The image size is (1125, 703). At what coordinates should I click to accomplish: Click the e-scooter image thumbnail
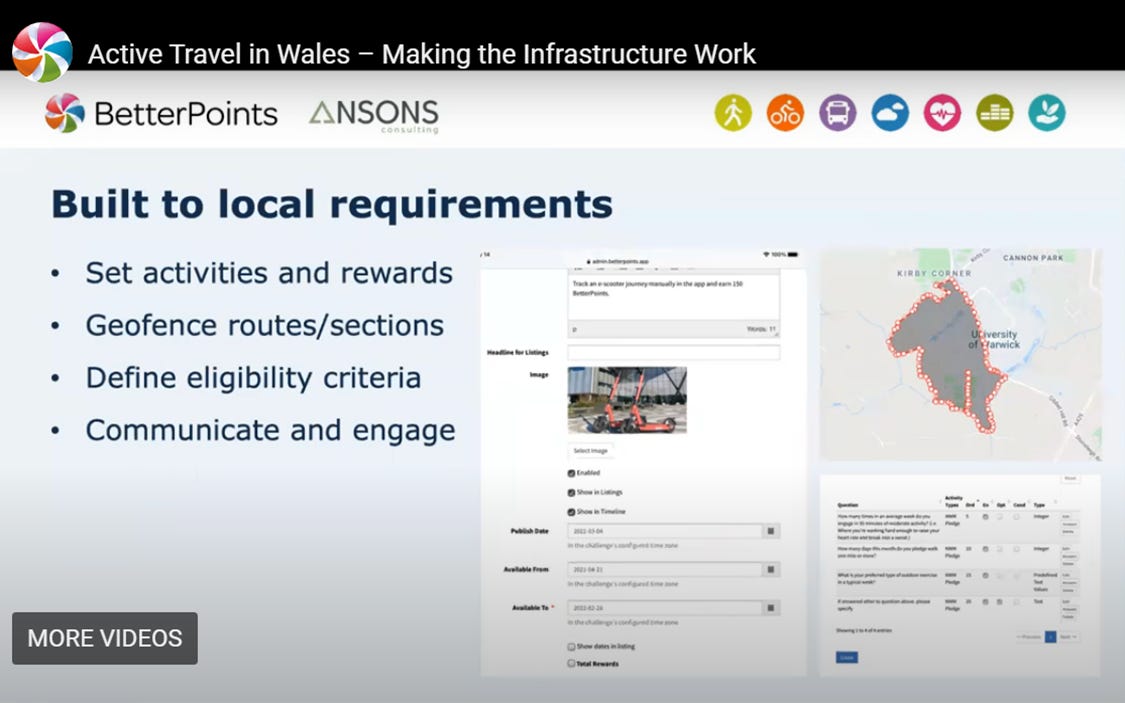click(627, 400)
